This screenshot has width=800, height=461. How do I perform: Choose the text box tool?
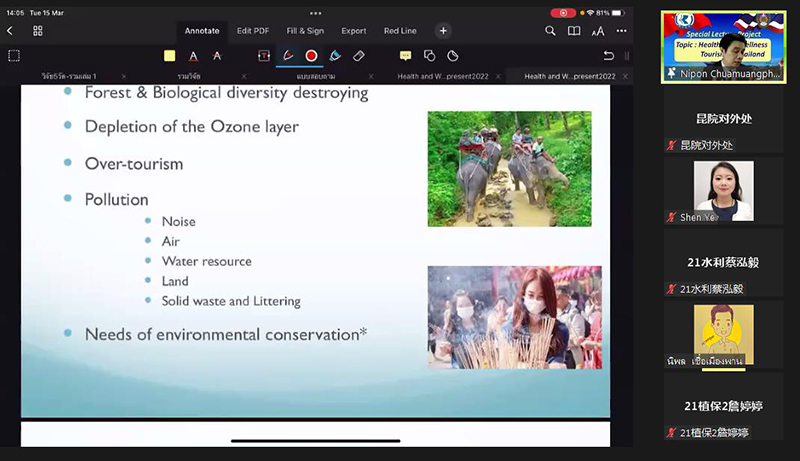coord(264,56)
